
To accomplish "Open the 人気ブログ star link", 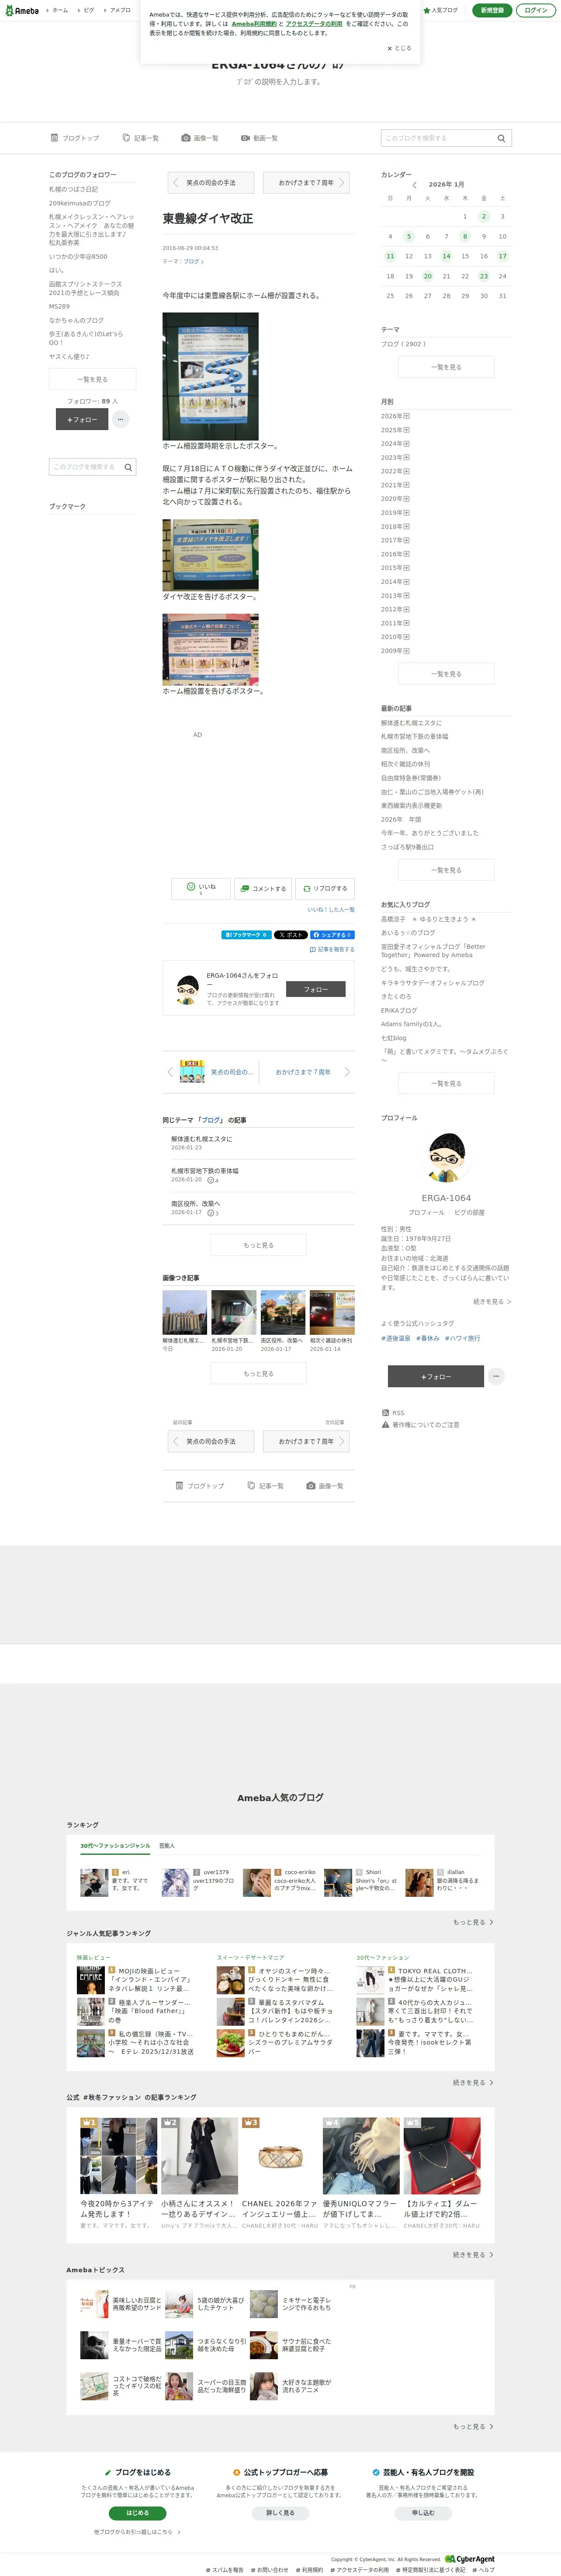I will pos(441,10).
